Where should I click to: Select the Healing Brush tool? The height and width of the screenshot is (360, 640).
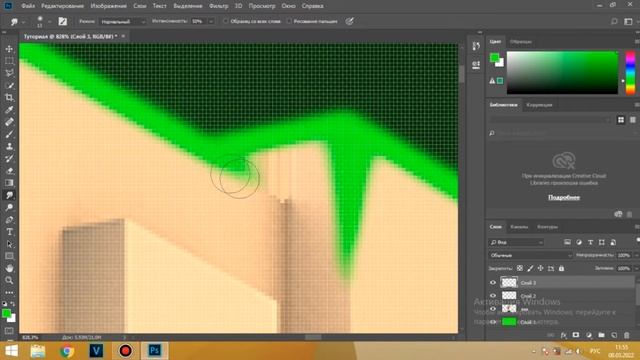tap(9, 122)
